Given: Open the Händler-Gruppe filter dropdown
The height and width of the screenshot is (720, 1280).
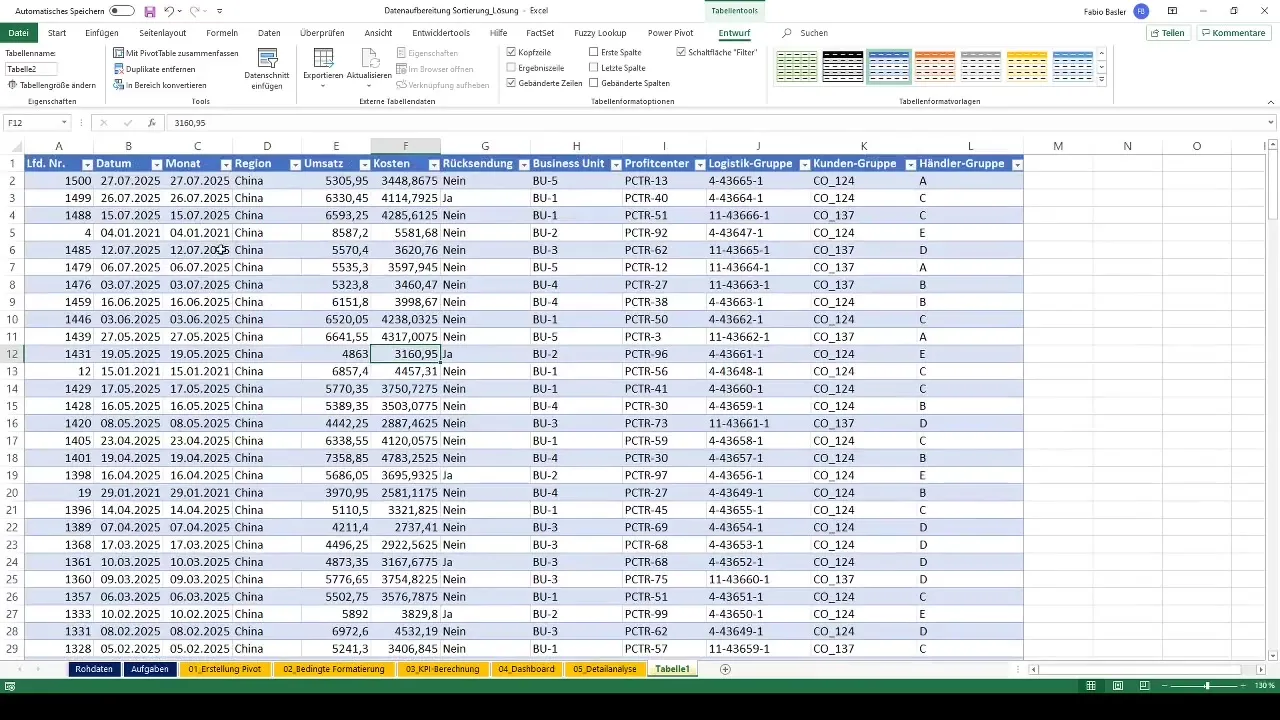Looking at the screenshot, I should (1017, 164).
